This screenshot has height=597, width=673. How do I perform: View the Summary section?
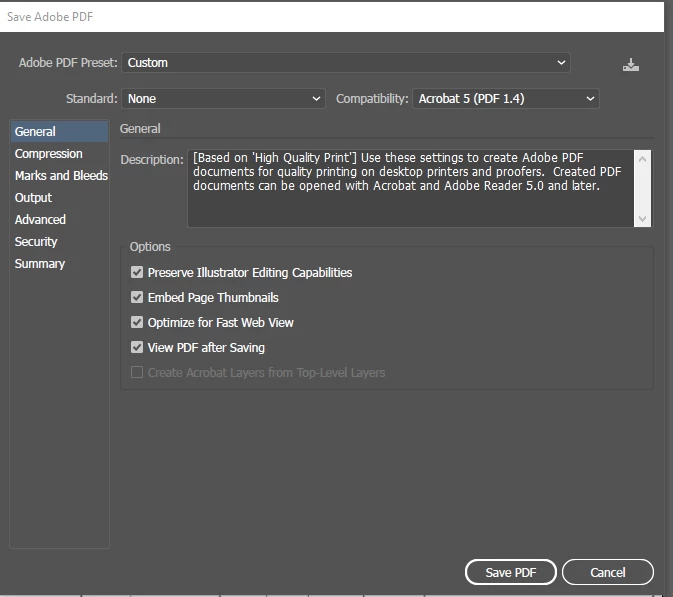(x=60, y=264)
